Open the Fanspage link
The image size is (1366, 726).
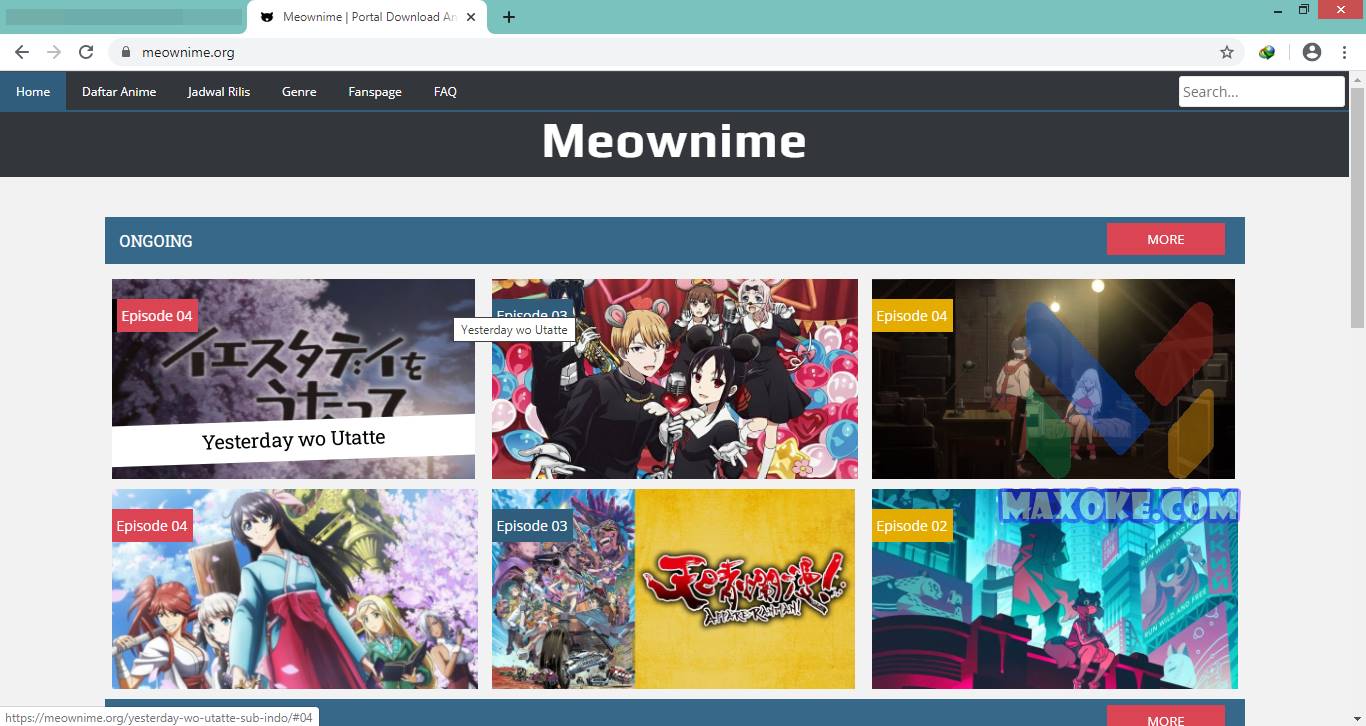pos(375,91)
